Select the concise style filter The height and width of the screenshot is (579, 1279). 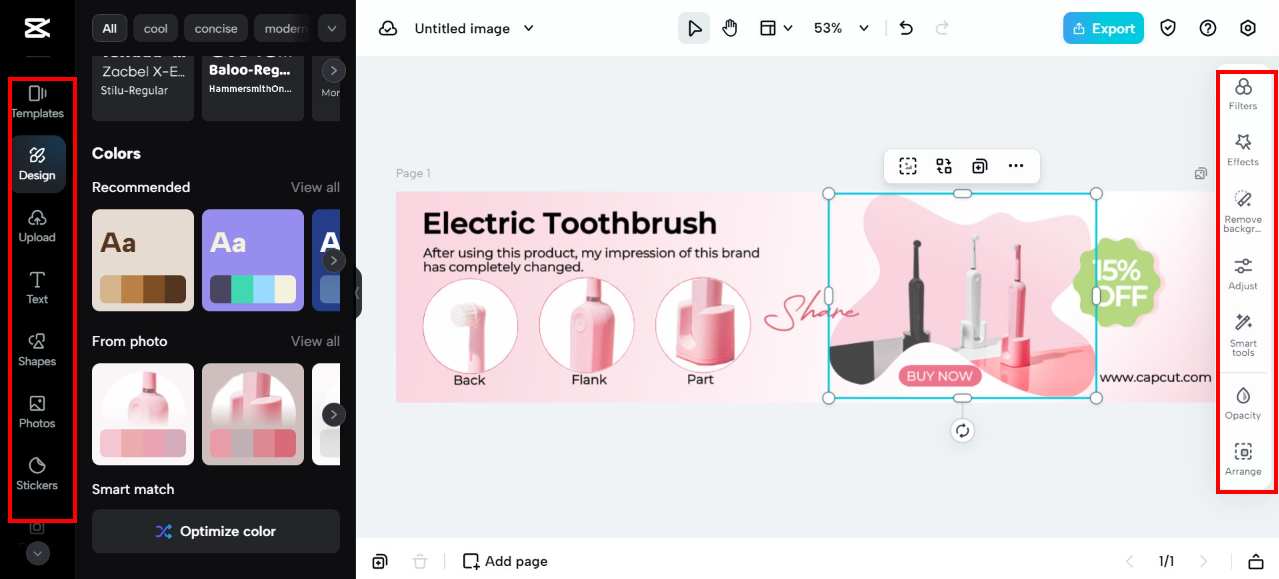tap(216, 28)
